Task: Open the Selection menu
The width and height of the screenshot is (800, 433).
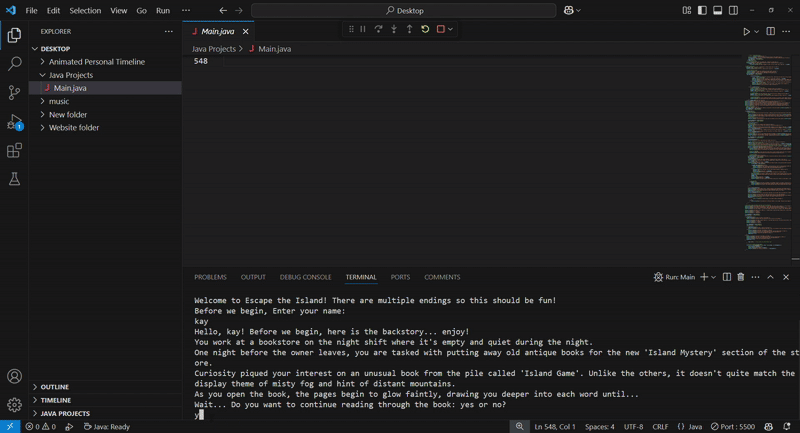Action: pyautogui.click(x=85, y=10)
